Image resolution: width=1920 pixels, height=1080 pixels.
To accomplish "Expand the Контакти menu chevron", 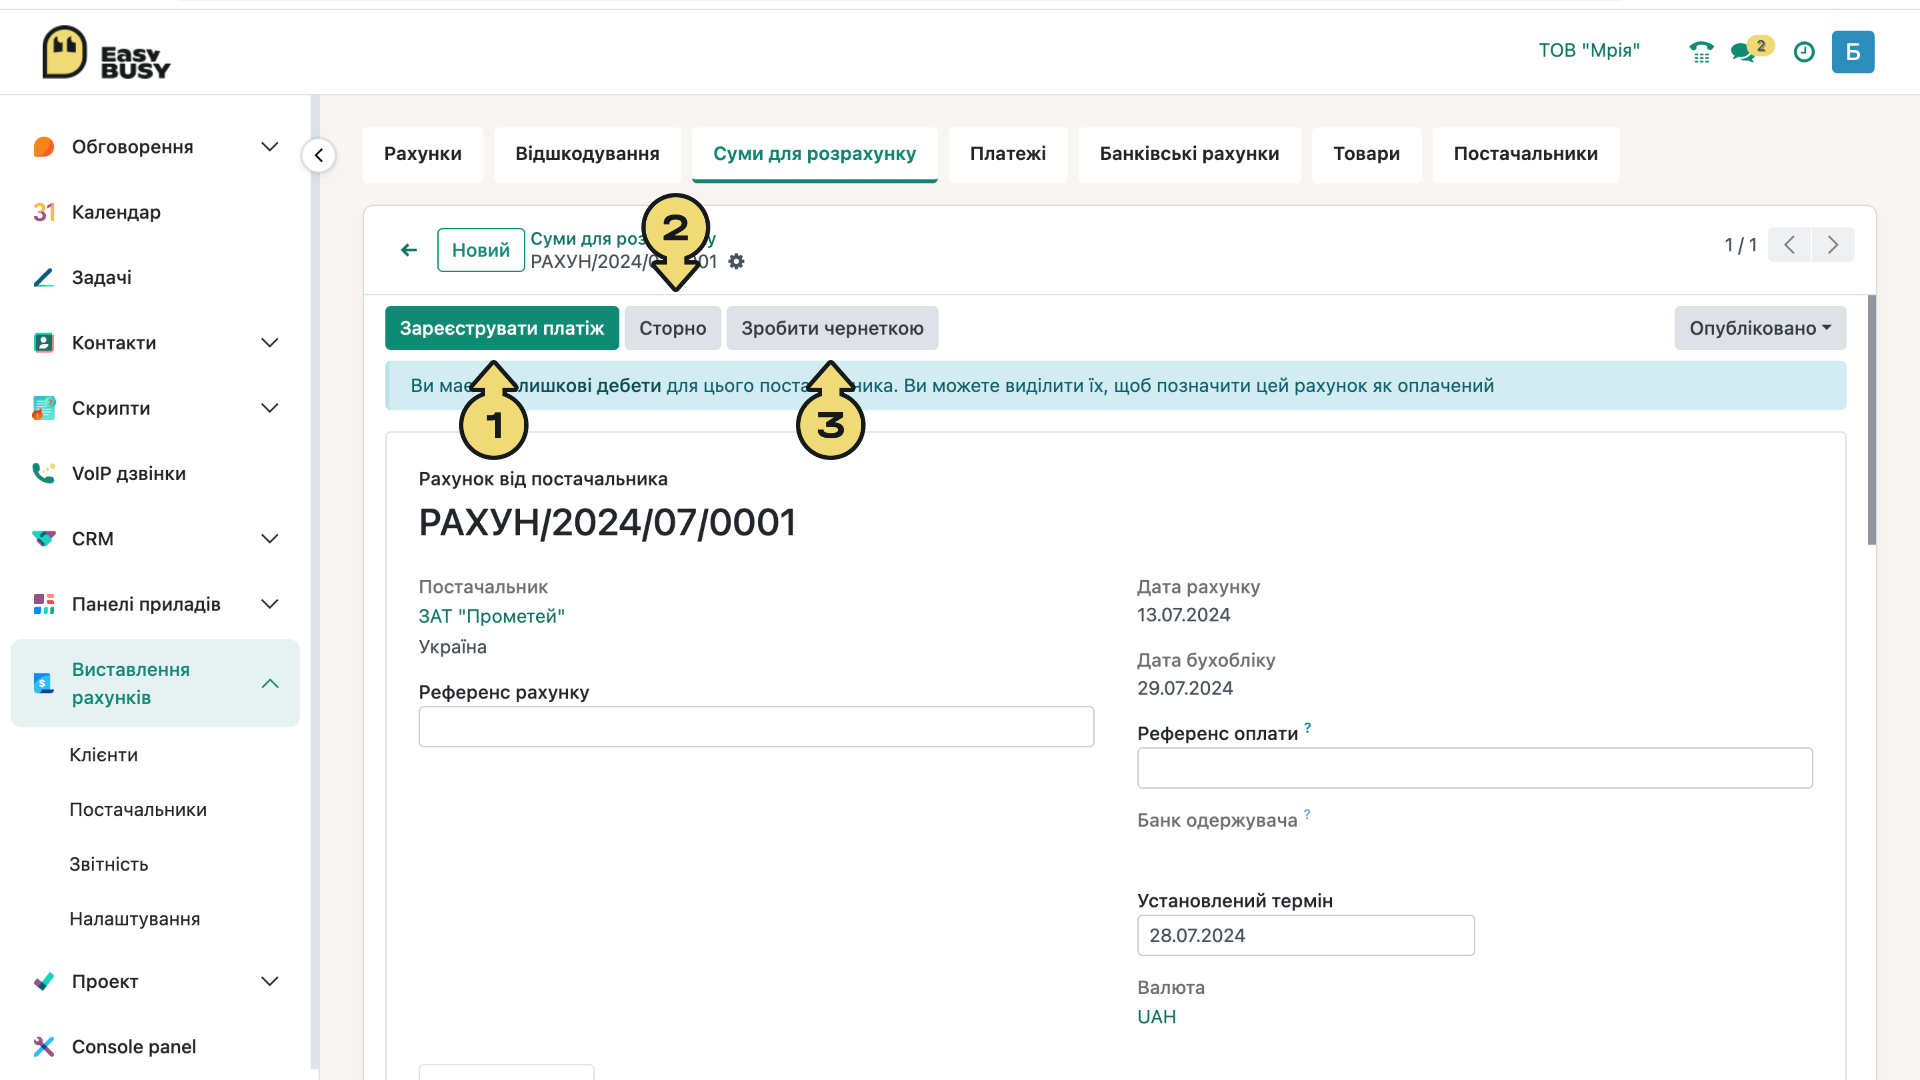I will click(x=270, y=343).
